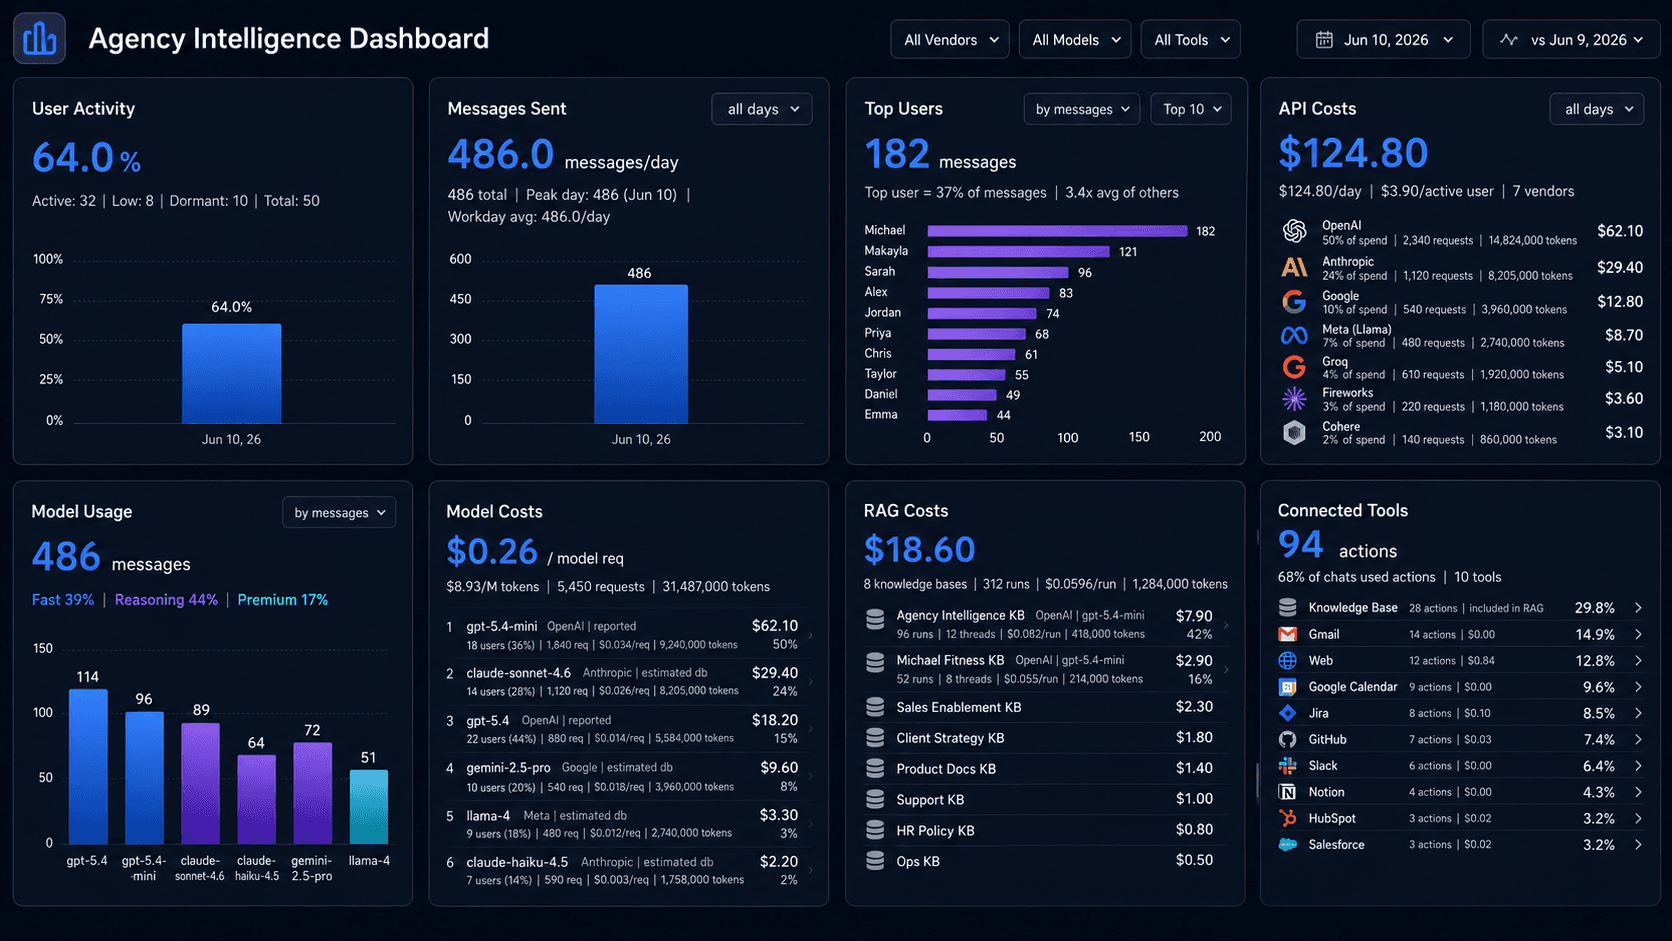The width and height of the screenshot is (1672, 941).
Task: Click the Salesforce cloud icon
Action: pyautogui.click(x=1288, y=844)
